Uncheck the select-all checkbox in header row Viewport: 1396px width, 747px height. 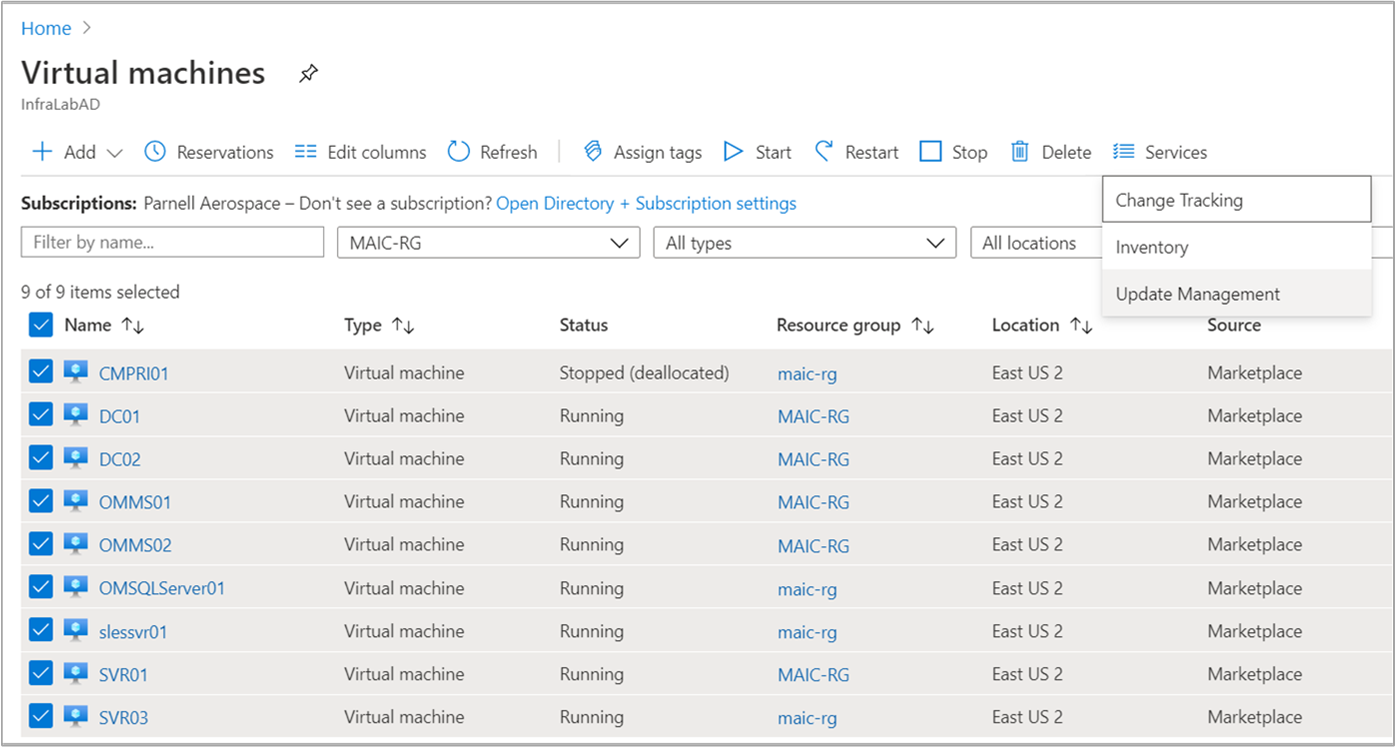(41, 325)
